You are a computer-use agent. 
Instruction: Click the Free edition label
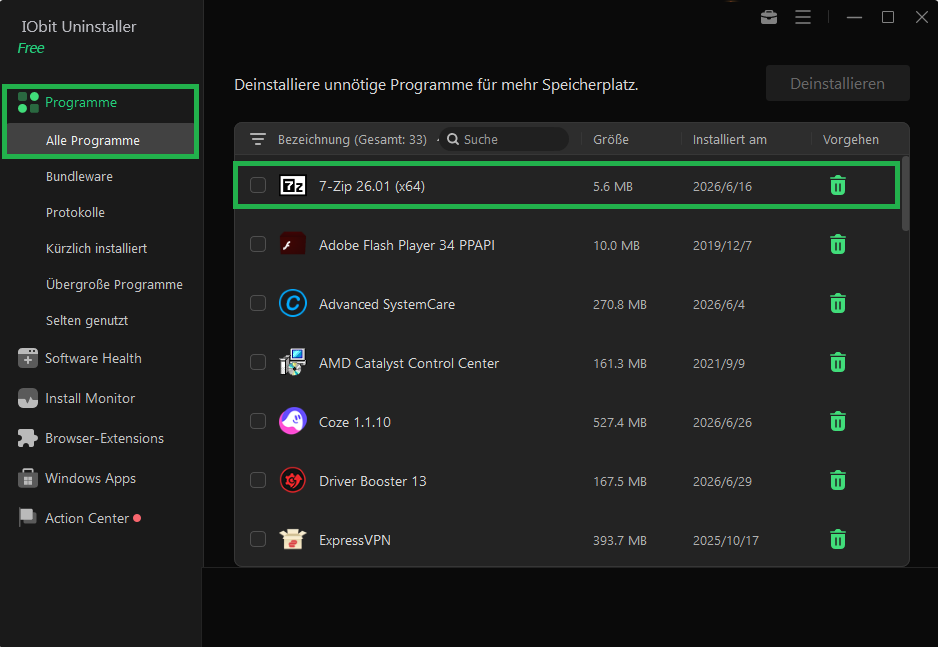pyautogui.click(x=31, y=48)
